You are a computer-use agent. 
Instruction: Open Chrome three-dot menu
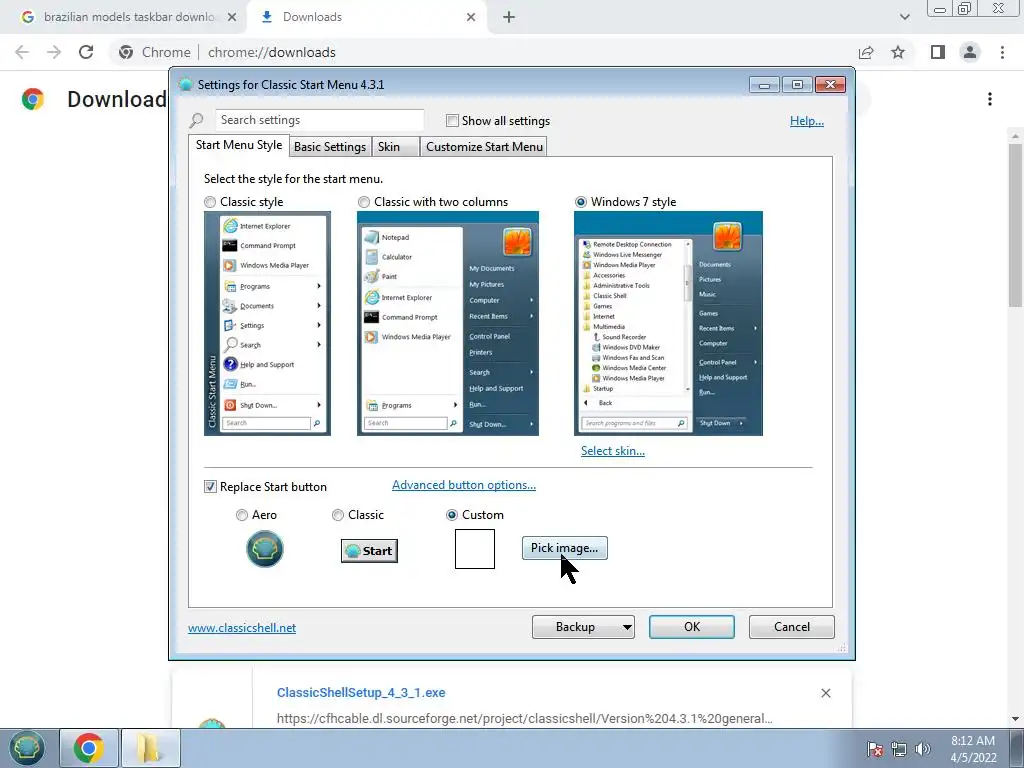pyautogui.click(x=1002, y=52)
